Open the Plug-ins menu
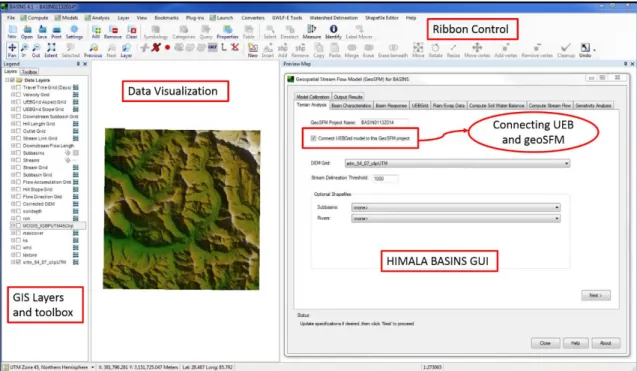The height and width of the screenshot is (371, 637). 195,18
